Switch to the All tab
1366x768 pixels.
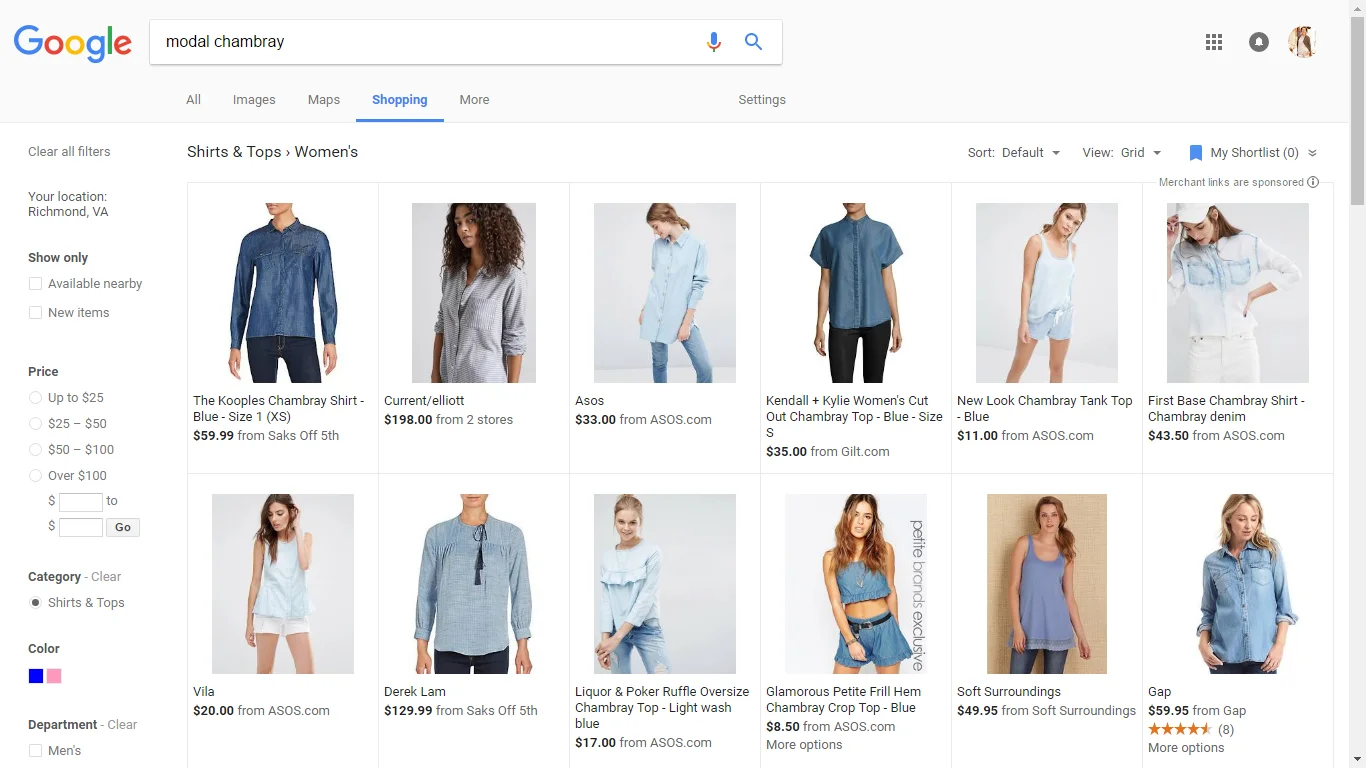pos(193,100)
